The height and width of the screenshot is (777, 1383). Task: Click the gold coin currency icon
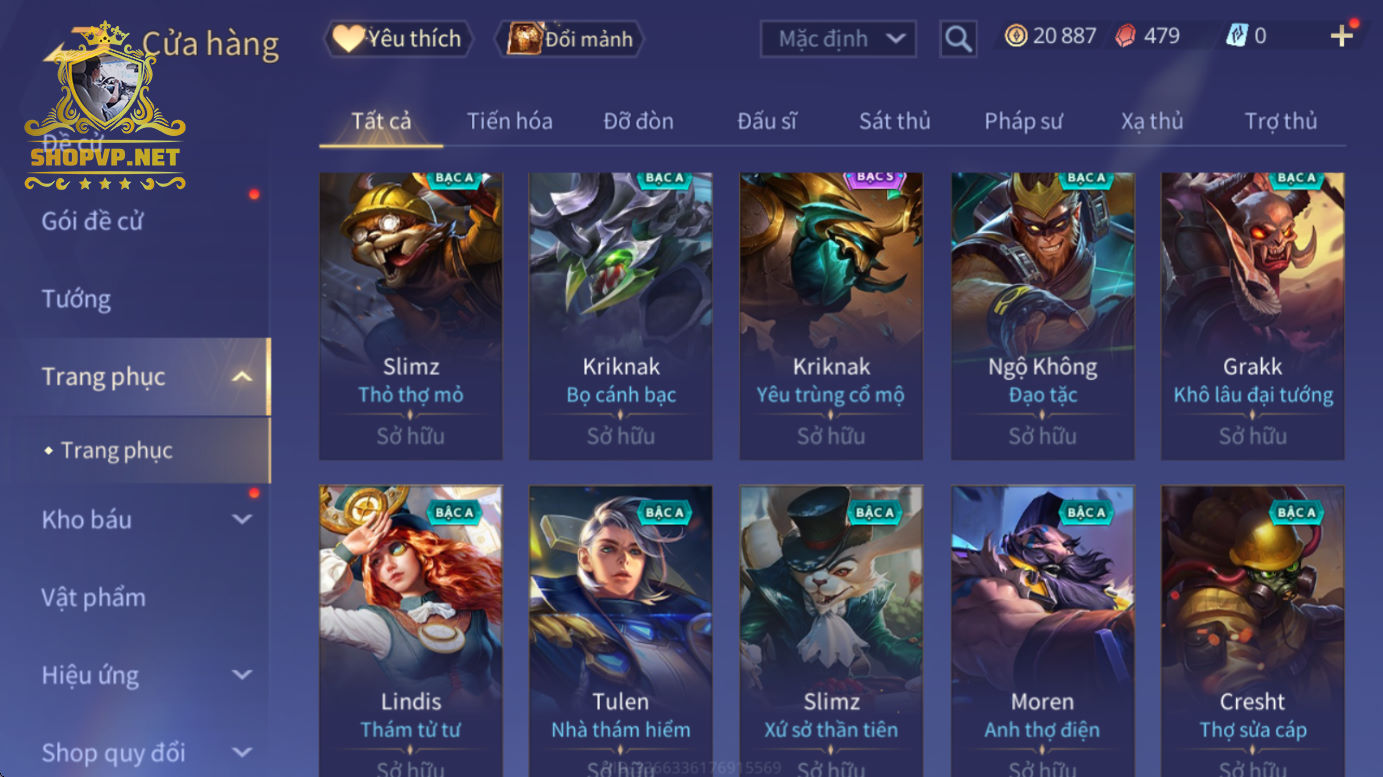pyautogui.click(x=1016, y=36)
